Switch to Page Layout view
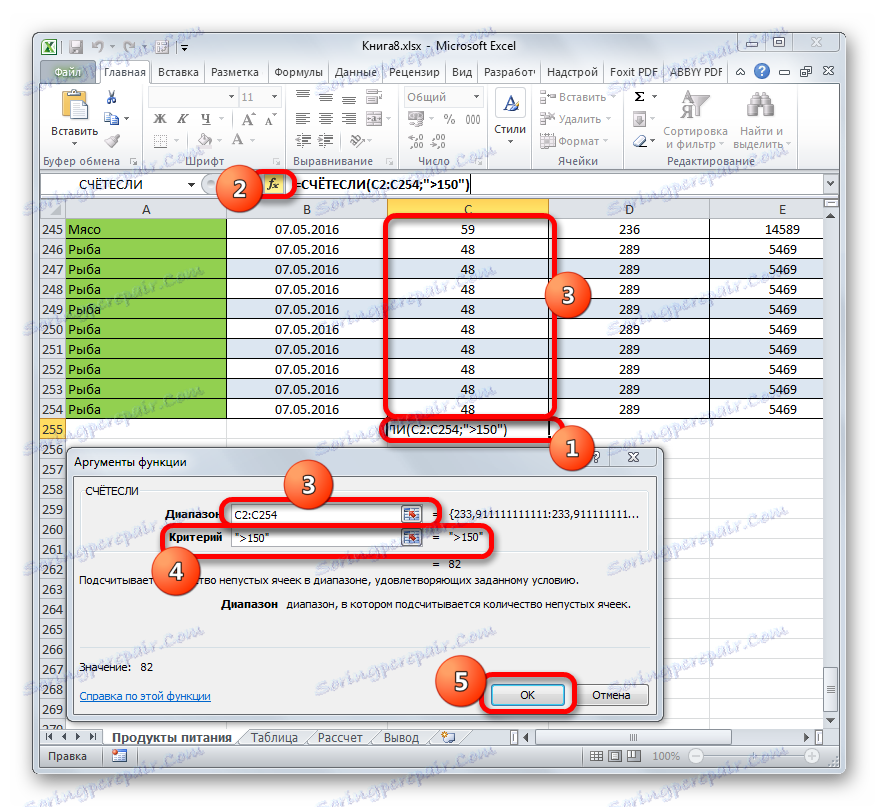 pyautogui.click(x=615, y=756)
